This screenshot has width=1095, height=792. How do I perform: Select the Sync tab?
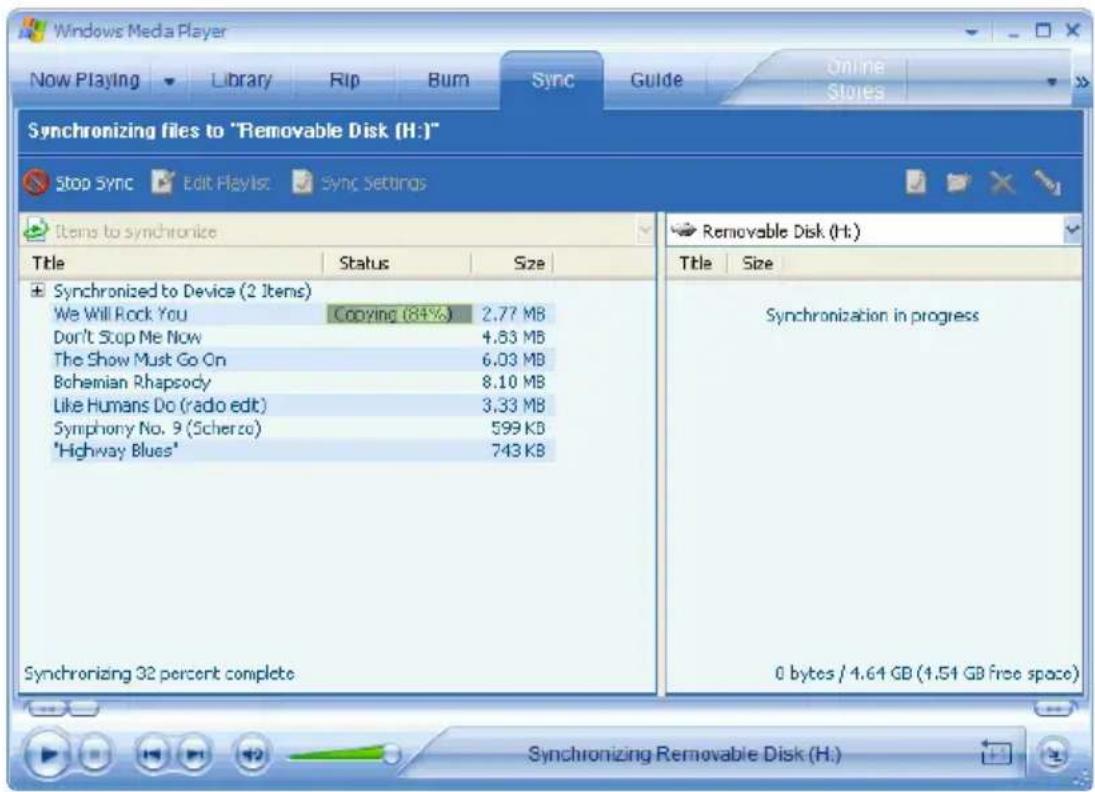coord(552,80)
